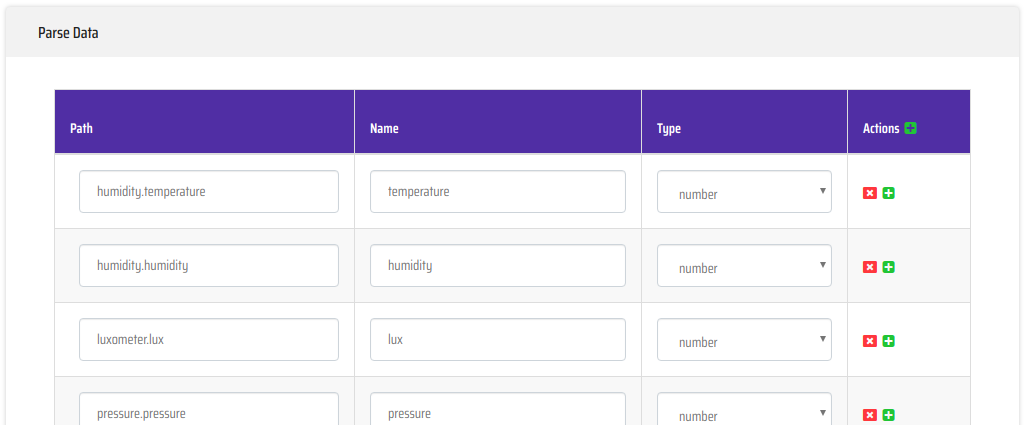This screenshot has height=425, width=1028.
Task: Click the Parse Data panel header
Action: [x=513, y=32]
